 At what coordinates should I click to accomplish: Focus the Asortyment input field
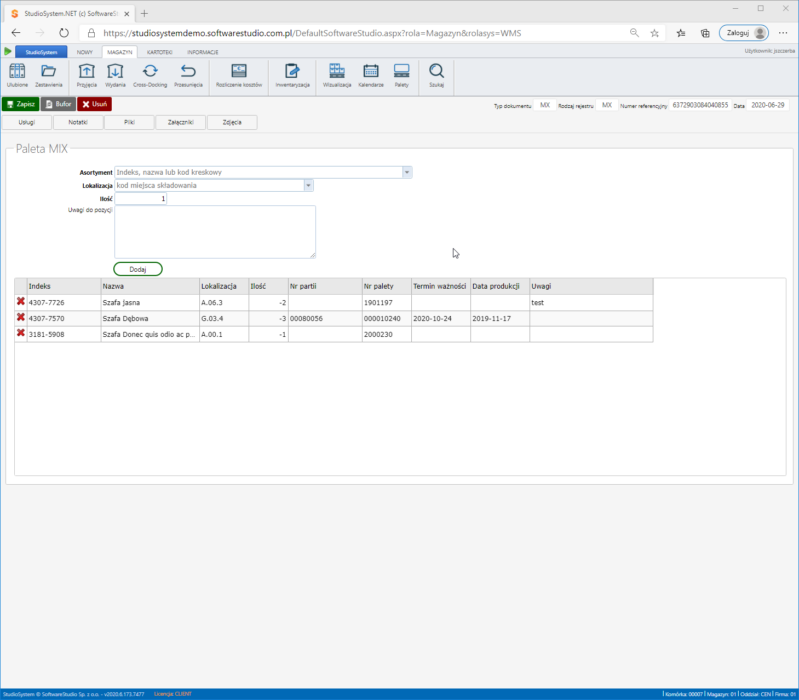(259, 172)
